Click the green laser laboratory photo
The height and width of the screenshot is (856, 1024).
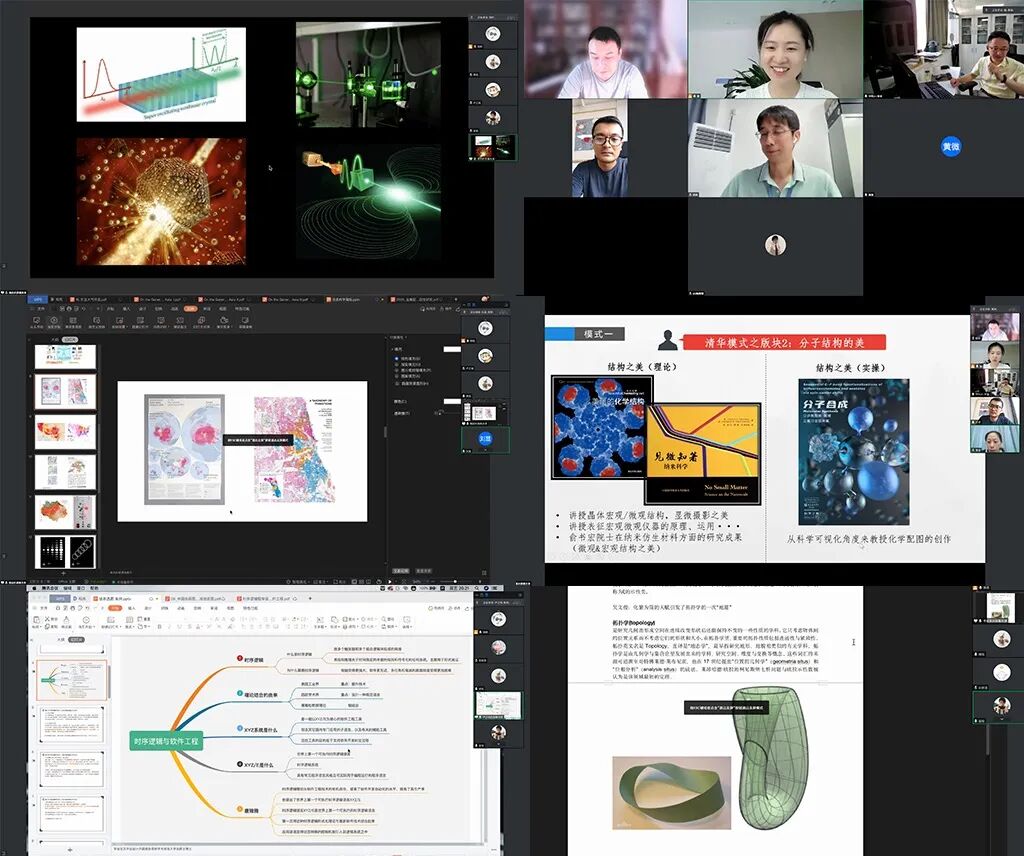(x=368, y=73)
